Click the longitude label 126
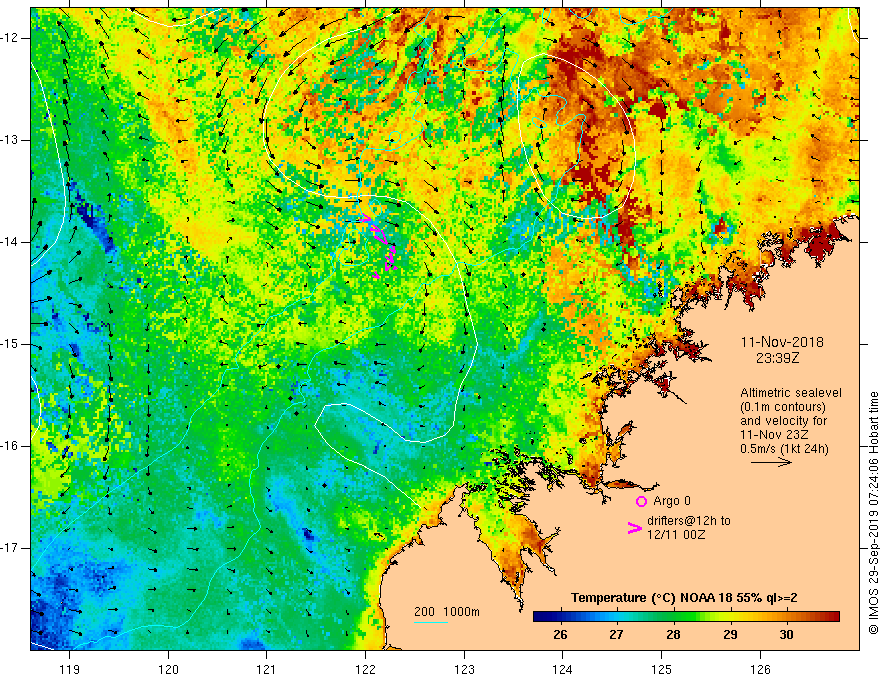Screen dimensions: 880x680 click(x=760, y=669)
